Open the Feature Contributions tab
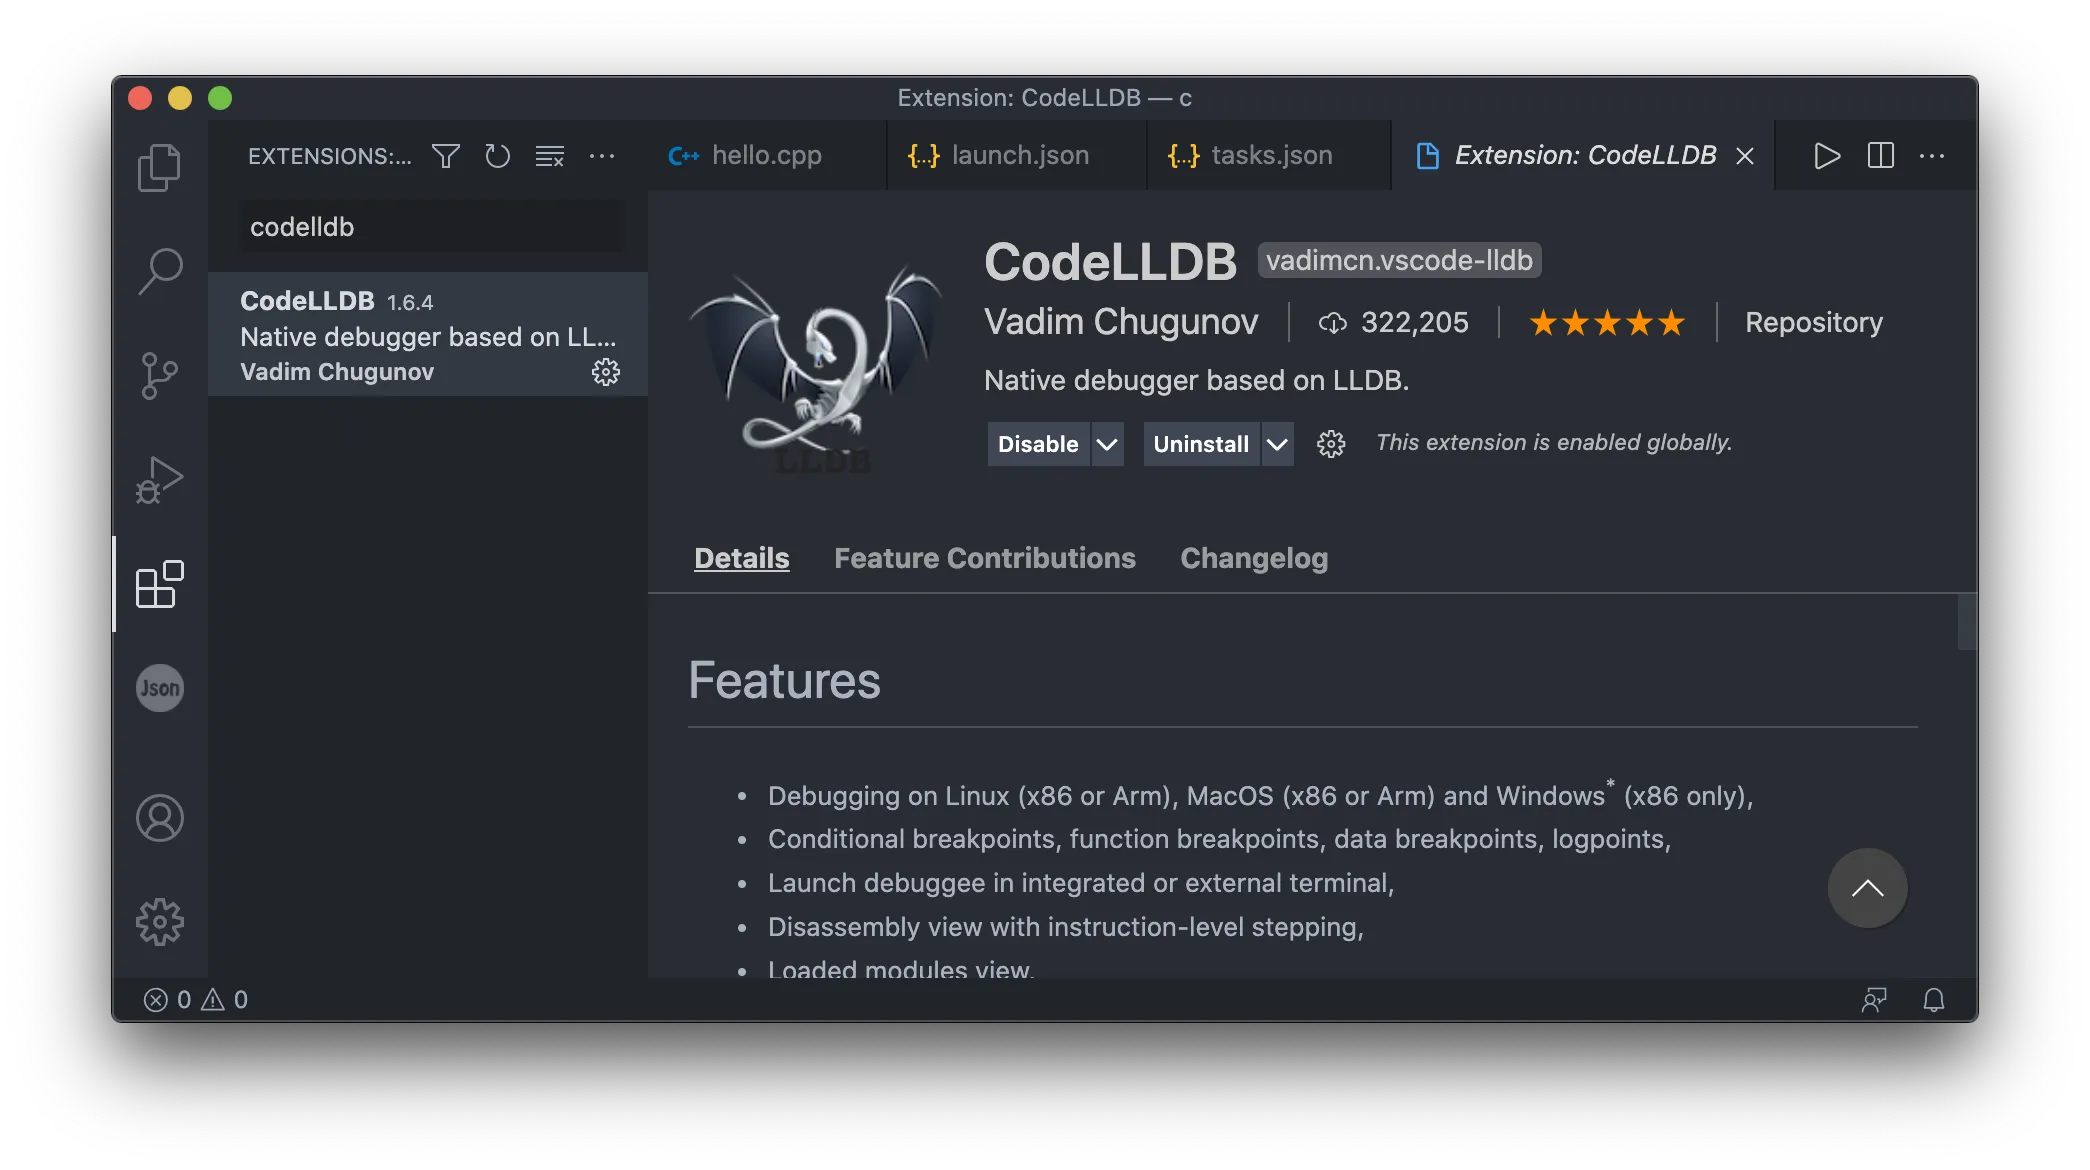 coord(985,558)
